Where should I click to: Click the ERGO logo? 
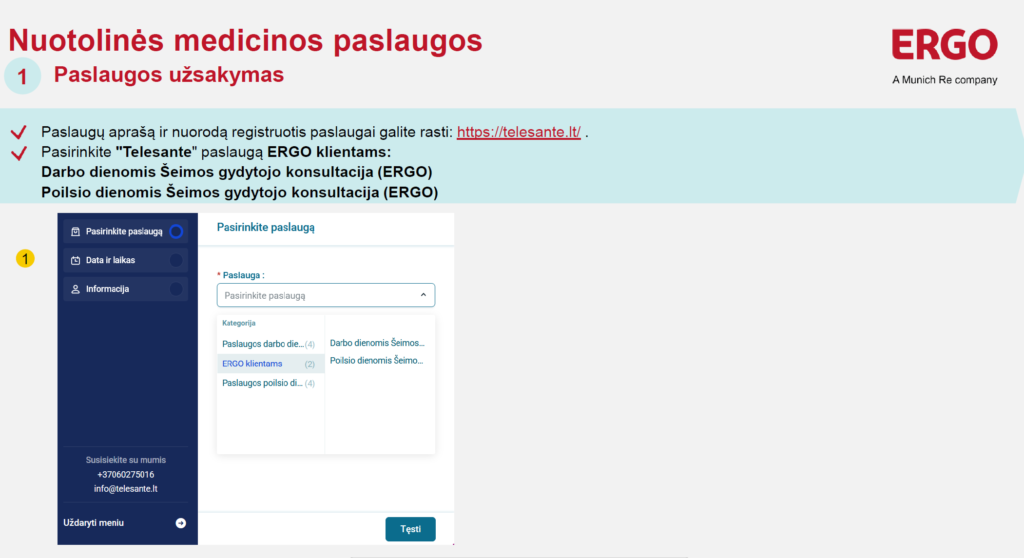(x=944, y=46)
